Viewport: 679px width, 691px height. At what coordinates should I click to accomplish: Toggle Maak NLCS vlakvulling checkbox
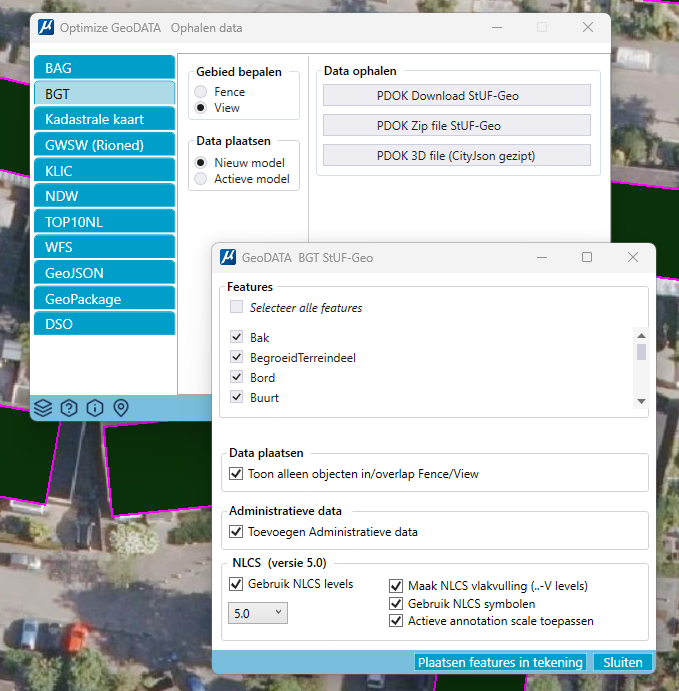[396, 586]
